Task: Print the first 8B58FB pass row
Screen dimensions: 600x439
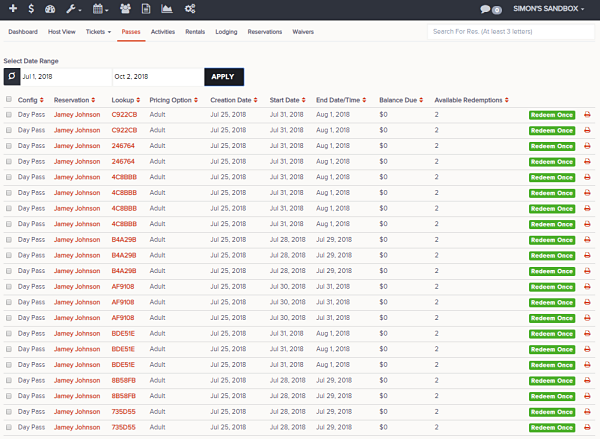Action: (587, 380)
